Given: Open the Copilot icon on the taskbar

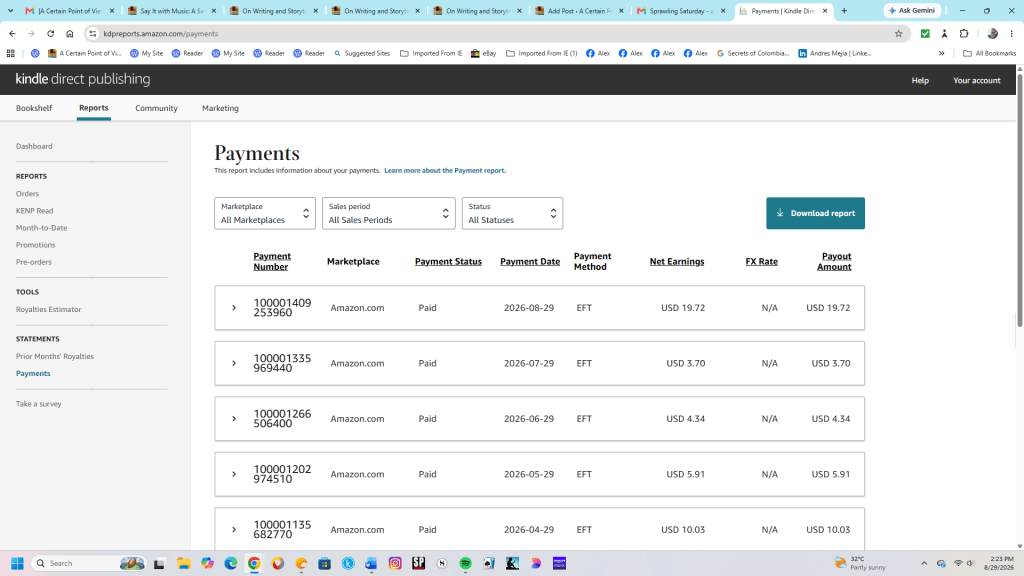Looking at the screenshot, I should (x=207, y=563).
